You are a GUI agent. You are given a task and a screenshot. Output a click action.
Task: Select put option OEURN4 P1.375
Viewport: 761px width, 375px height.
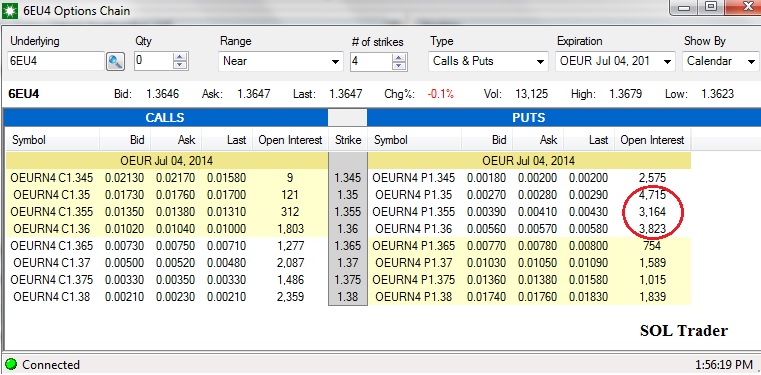(x=414, y=279)
